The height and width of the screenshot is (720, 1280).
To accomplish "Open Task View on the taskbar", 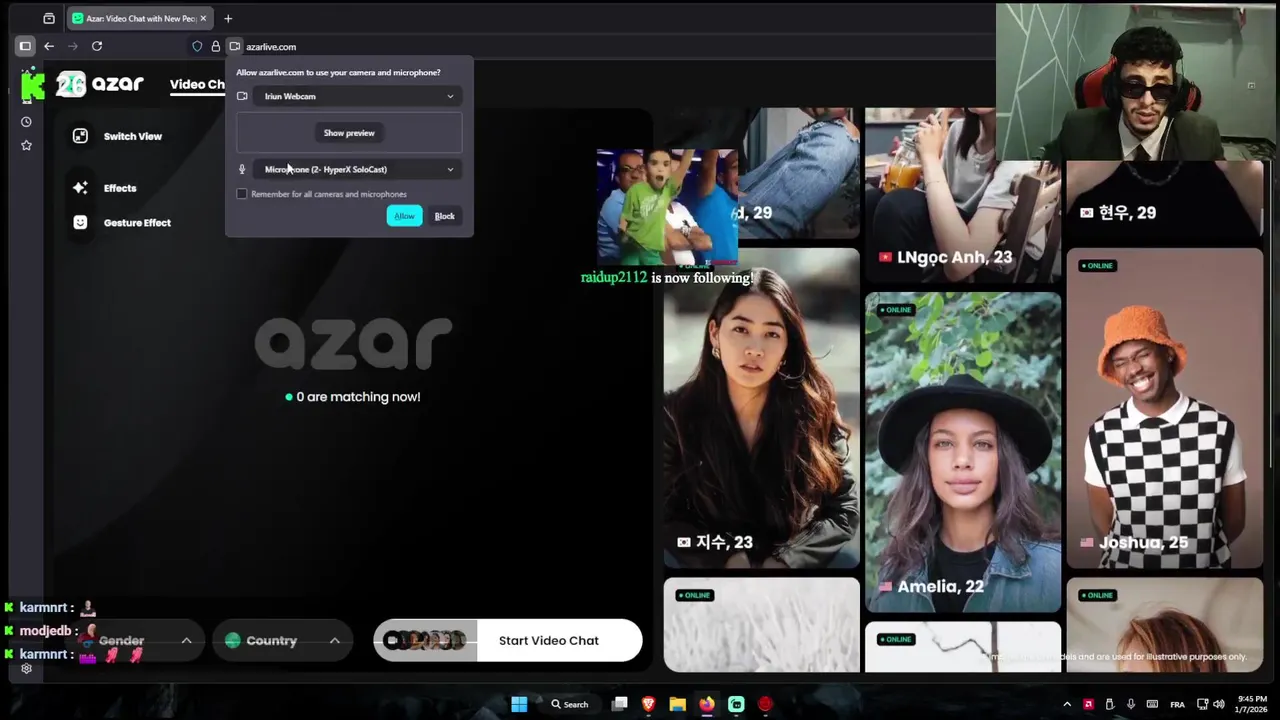I will 620,704.
